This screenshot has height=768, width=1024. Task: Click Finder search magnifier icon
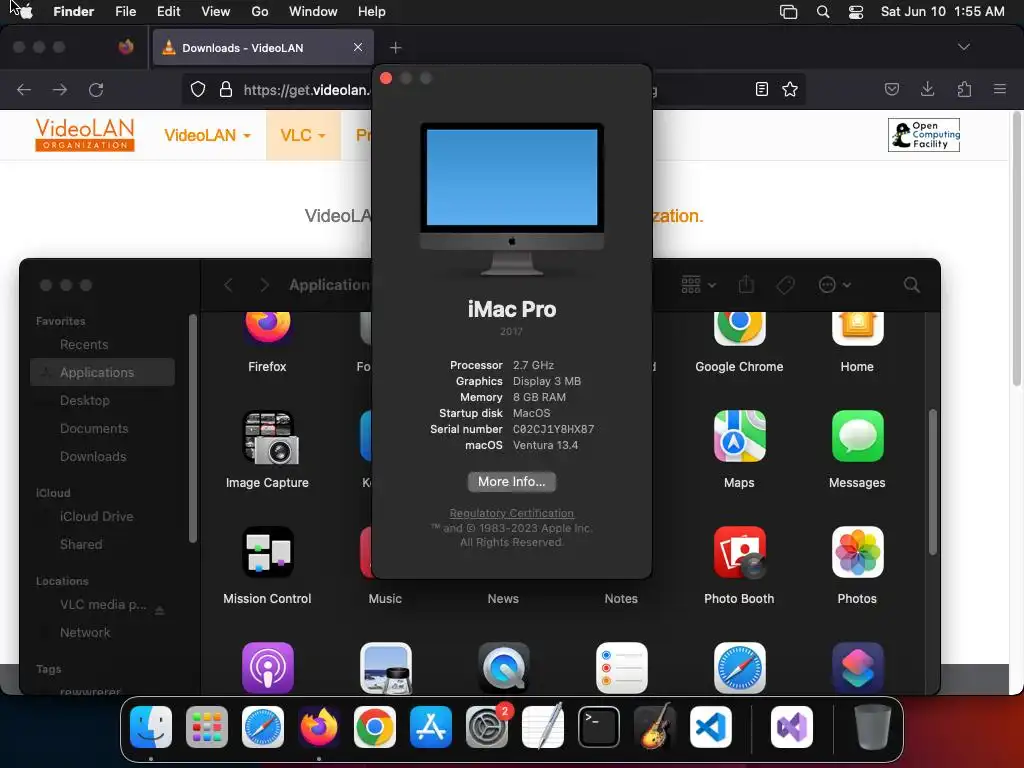tap(912, 285)
